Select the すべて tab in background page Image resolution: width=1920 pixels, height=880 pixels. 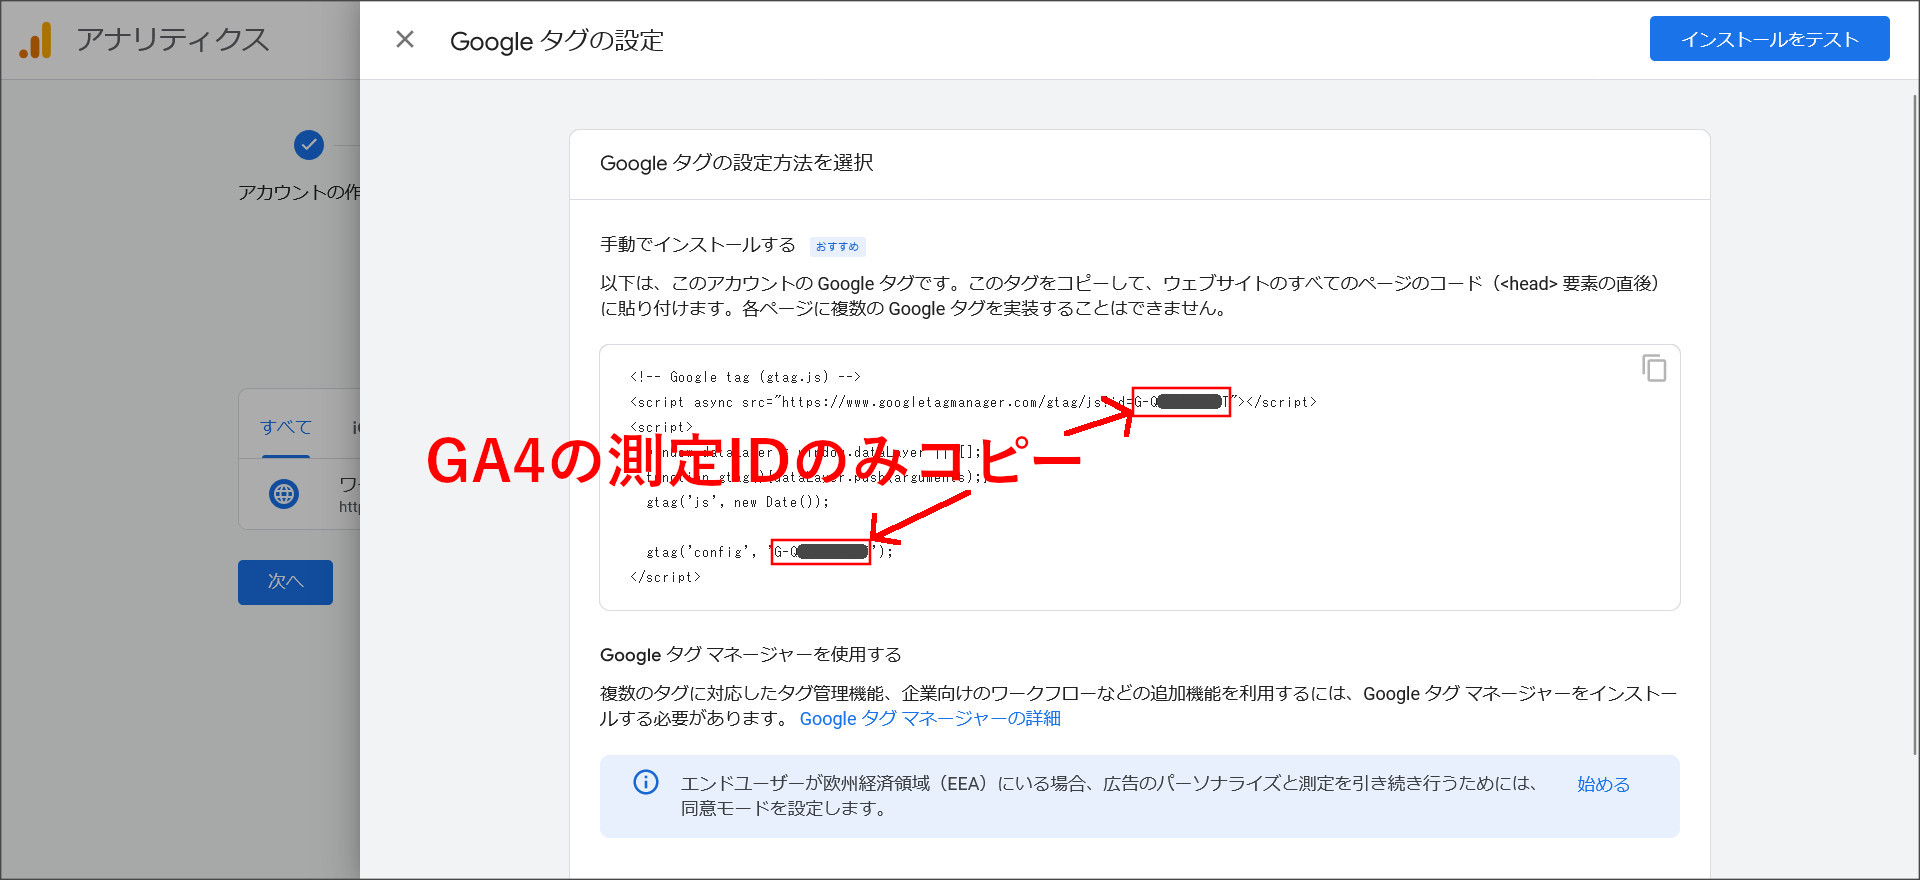286,427
